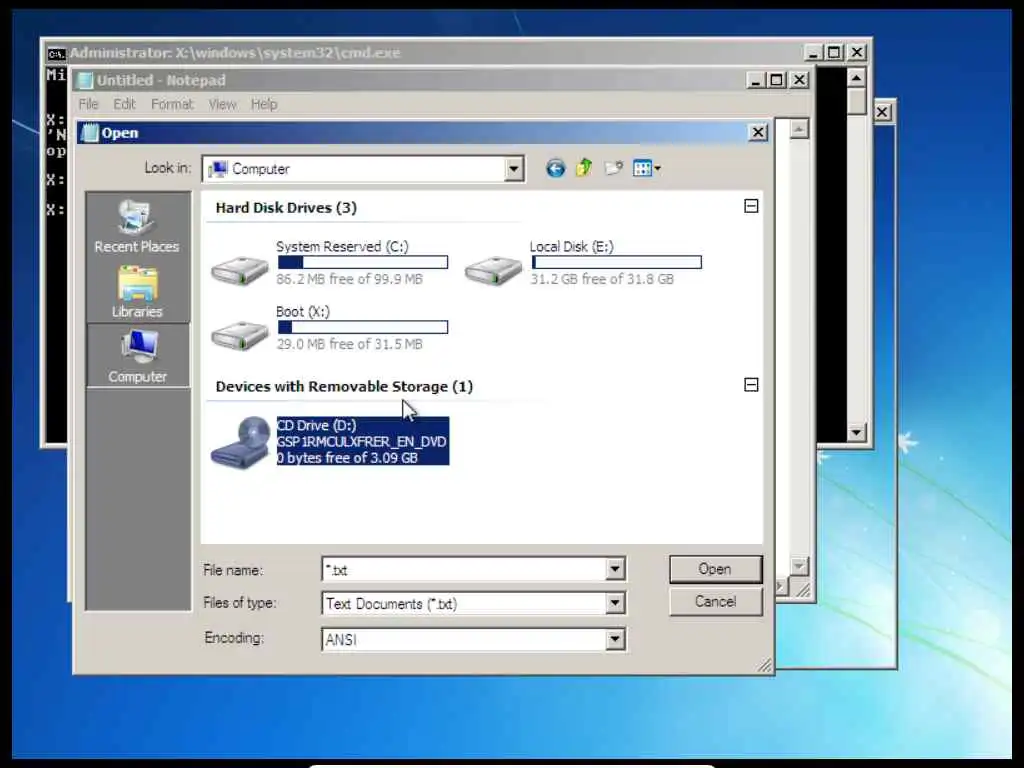The height and width of the screenshot is (768, 1024).
Task: Click Notepad vertical scrollbar down arrow
Action: pyautogui.click(x=799, y=566)
